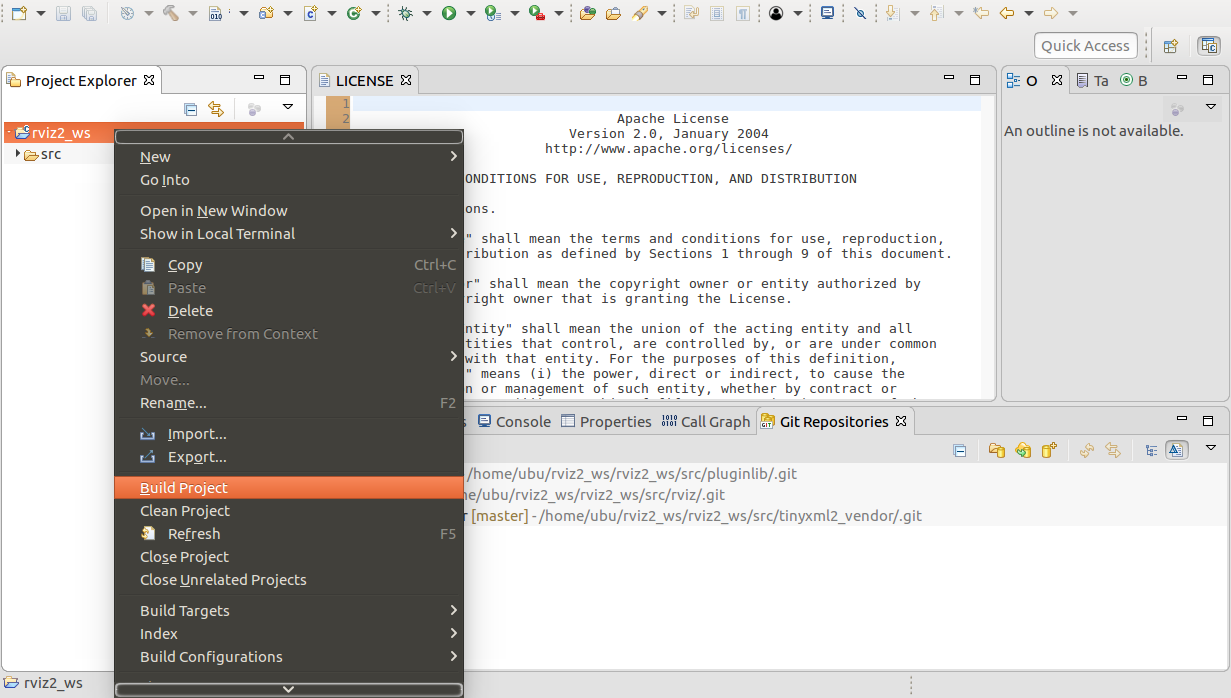Click the Create new Git repository icon

[x=1049, y=451]
